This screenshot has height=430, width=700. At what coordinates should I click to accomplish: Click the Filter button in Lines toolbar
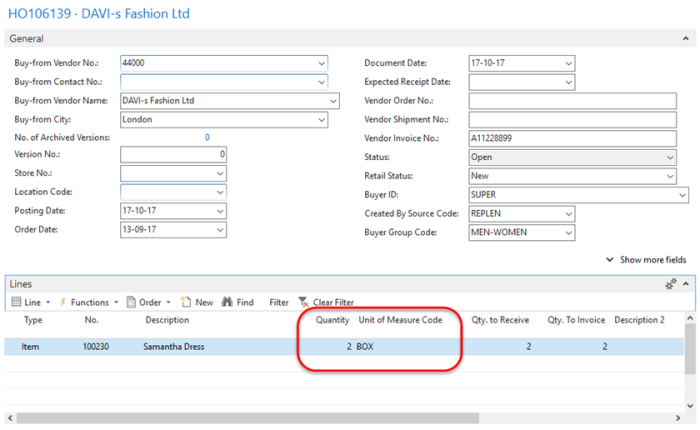click(x=278, y=302)
